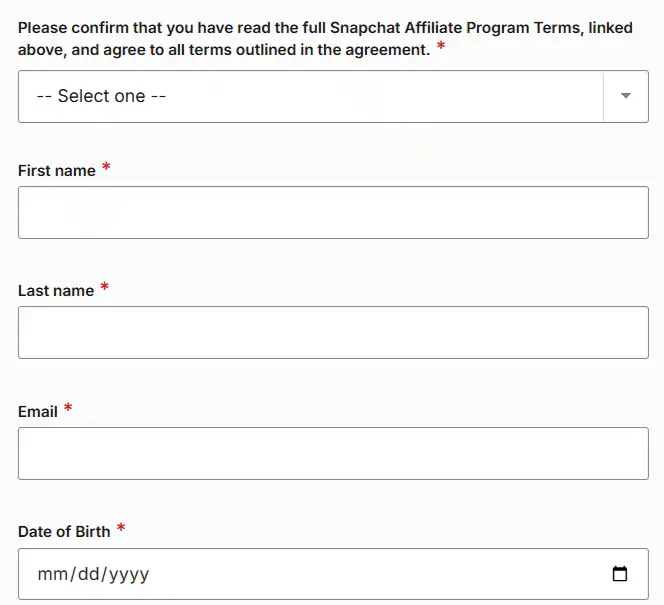Open the "-- Select one --" terms confirmation box
Screen dimensions: 664x605
(x=310, y=96)
